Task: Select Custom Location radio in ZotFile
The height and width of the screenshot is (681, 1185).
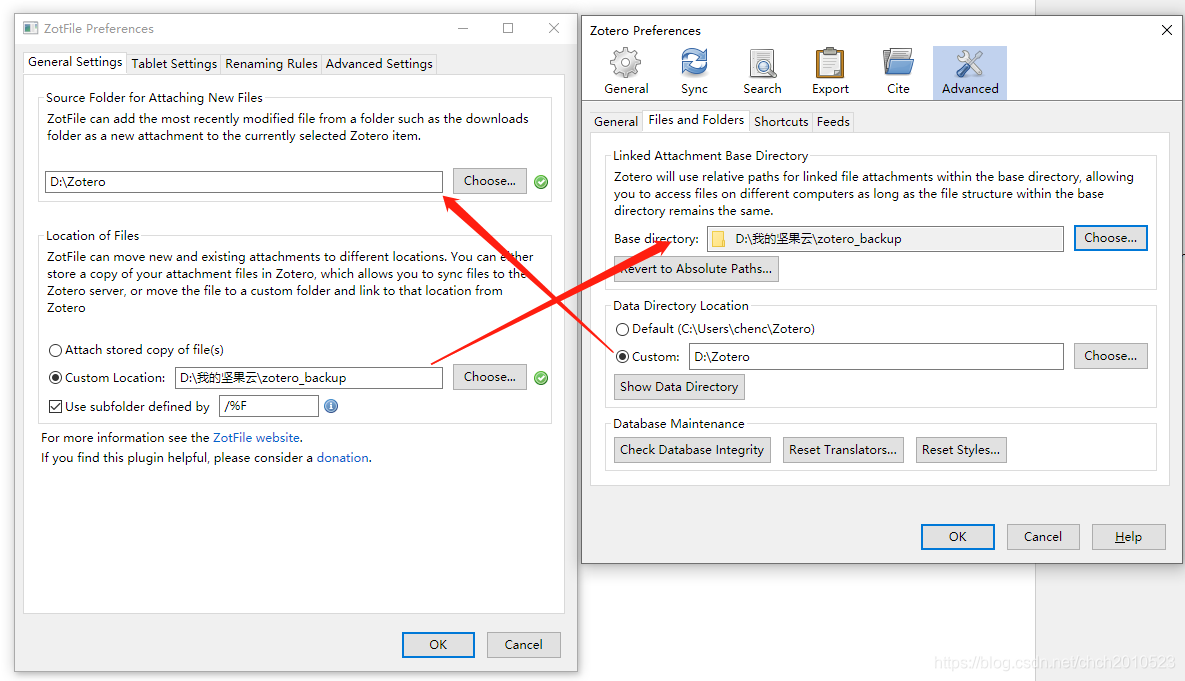Action: [x=55, y=377]
